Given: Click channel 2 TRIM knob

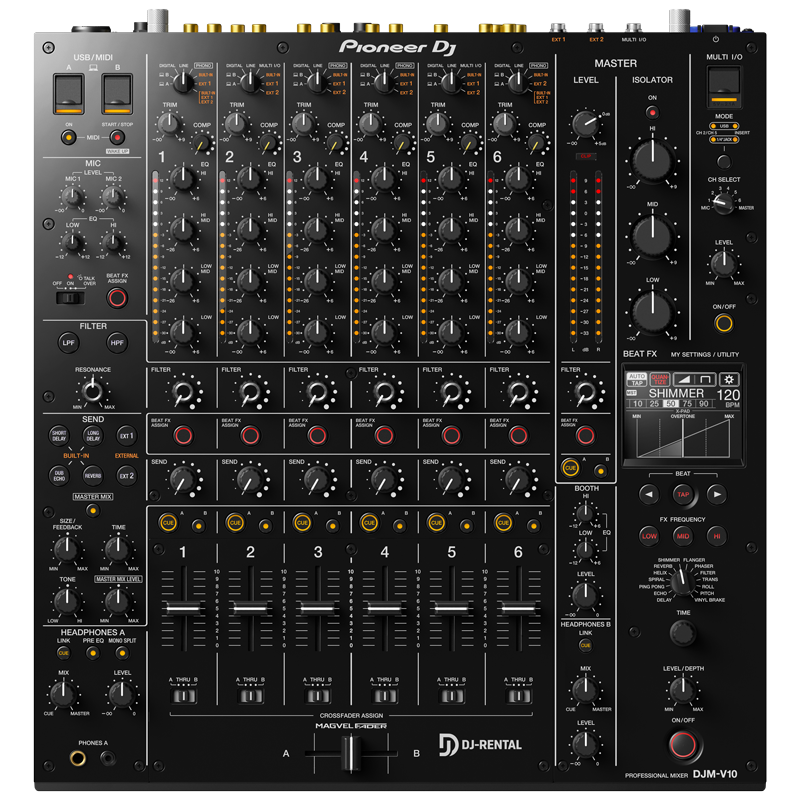Looking at the screenshot, I should [236, 123].
